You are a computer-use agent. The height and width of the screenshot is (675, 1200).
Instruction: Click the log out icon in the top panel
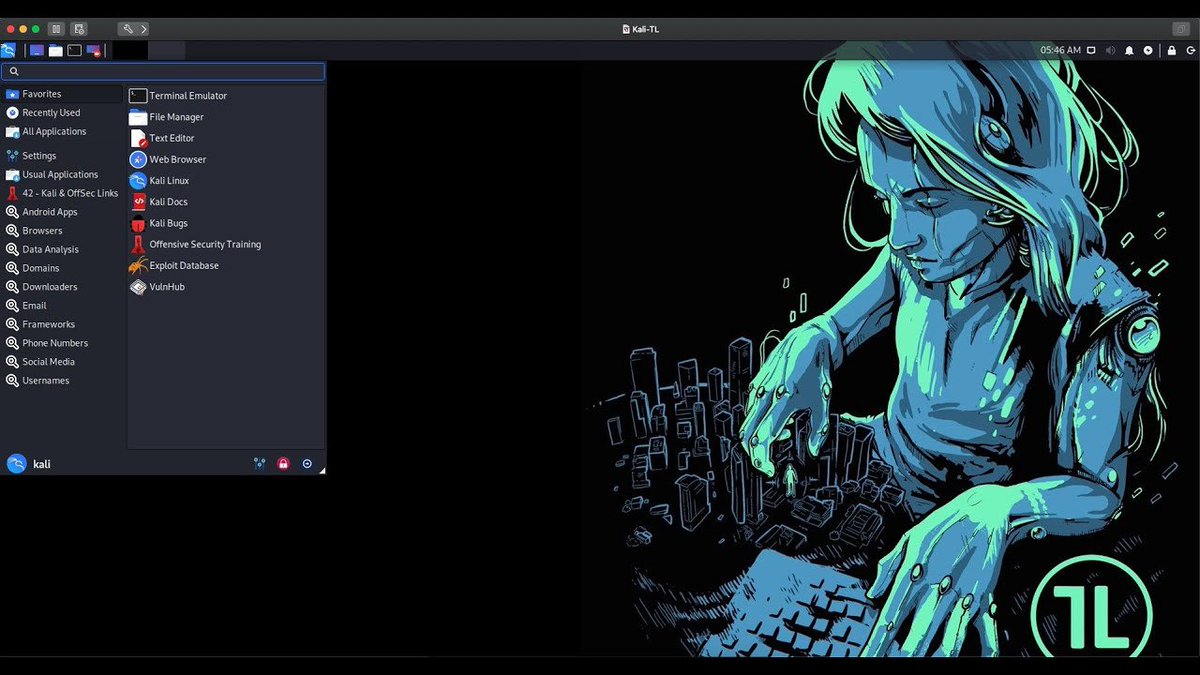coord(1190,50)
